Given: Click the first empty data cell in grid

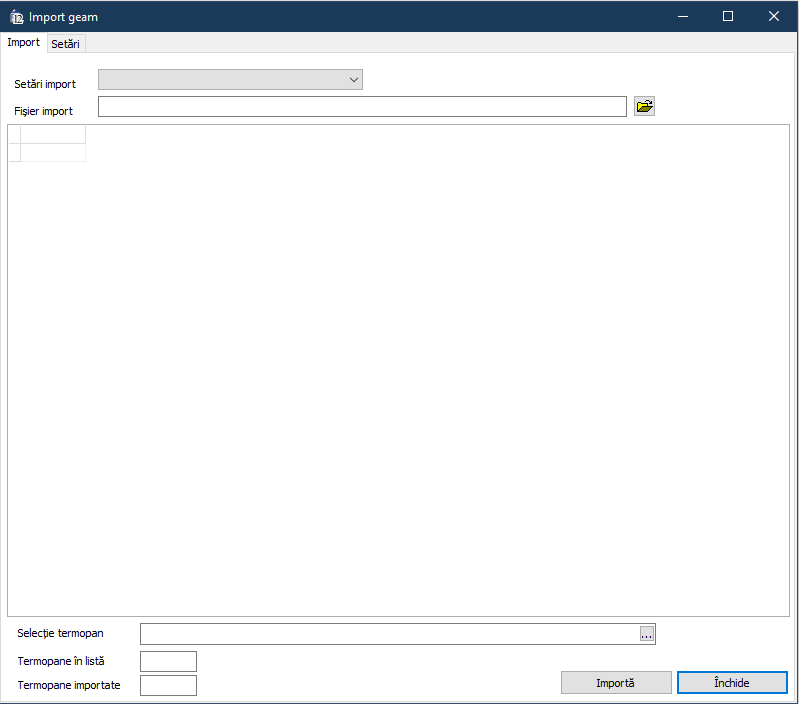Looking at the screenshot, I should pos(53,153).
